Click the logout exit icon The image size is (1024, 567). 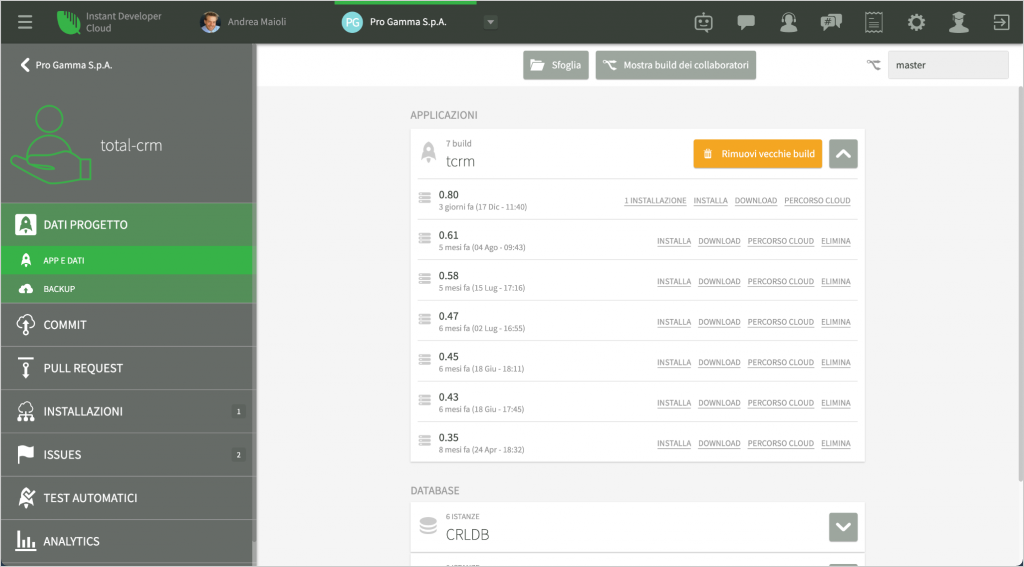point(1001,22)
